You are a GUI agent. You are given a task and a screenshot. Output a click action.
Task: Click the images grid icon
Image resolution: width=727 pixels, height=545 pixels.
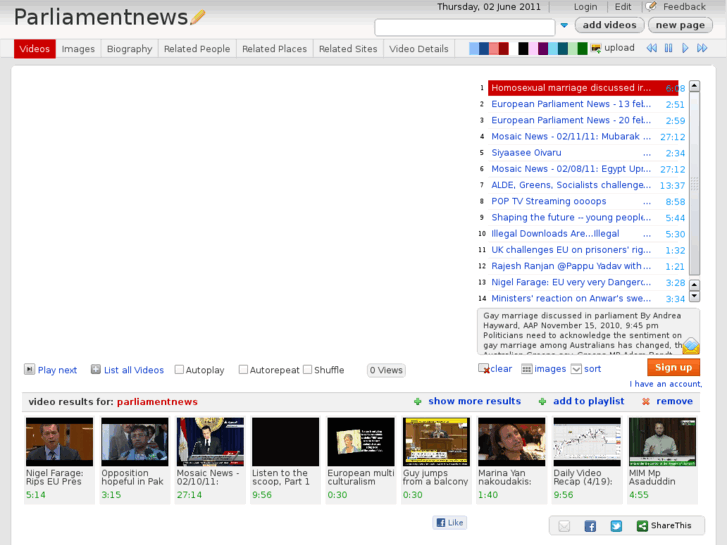527,369
